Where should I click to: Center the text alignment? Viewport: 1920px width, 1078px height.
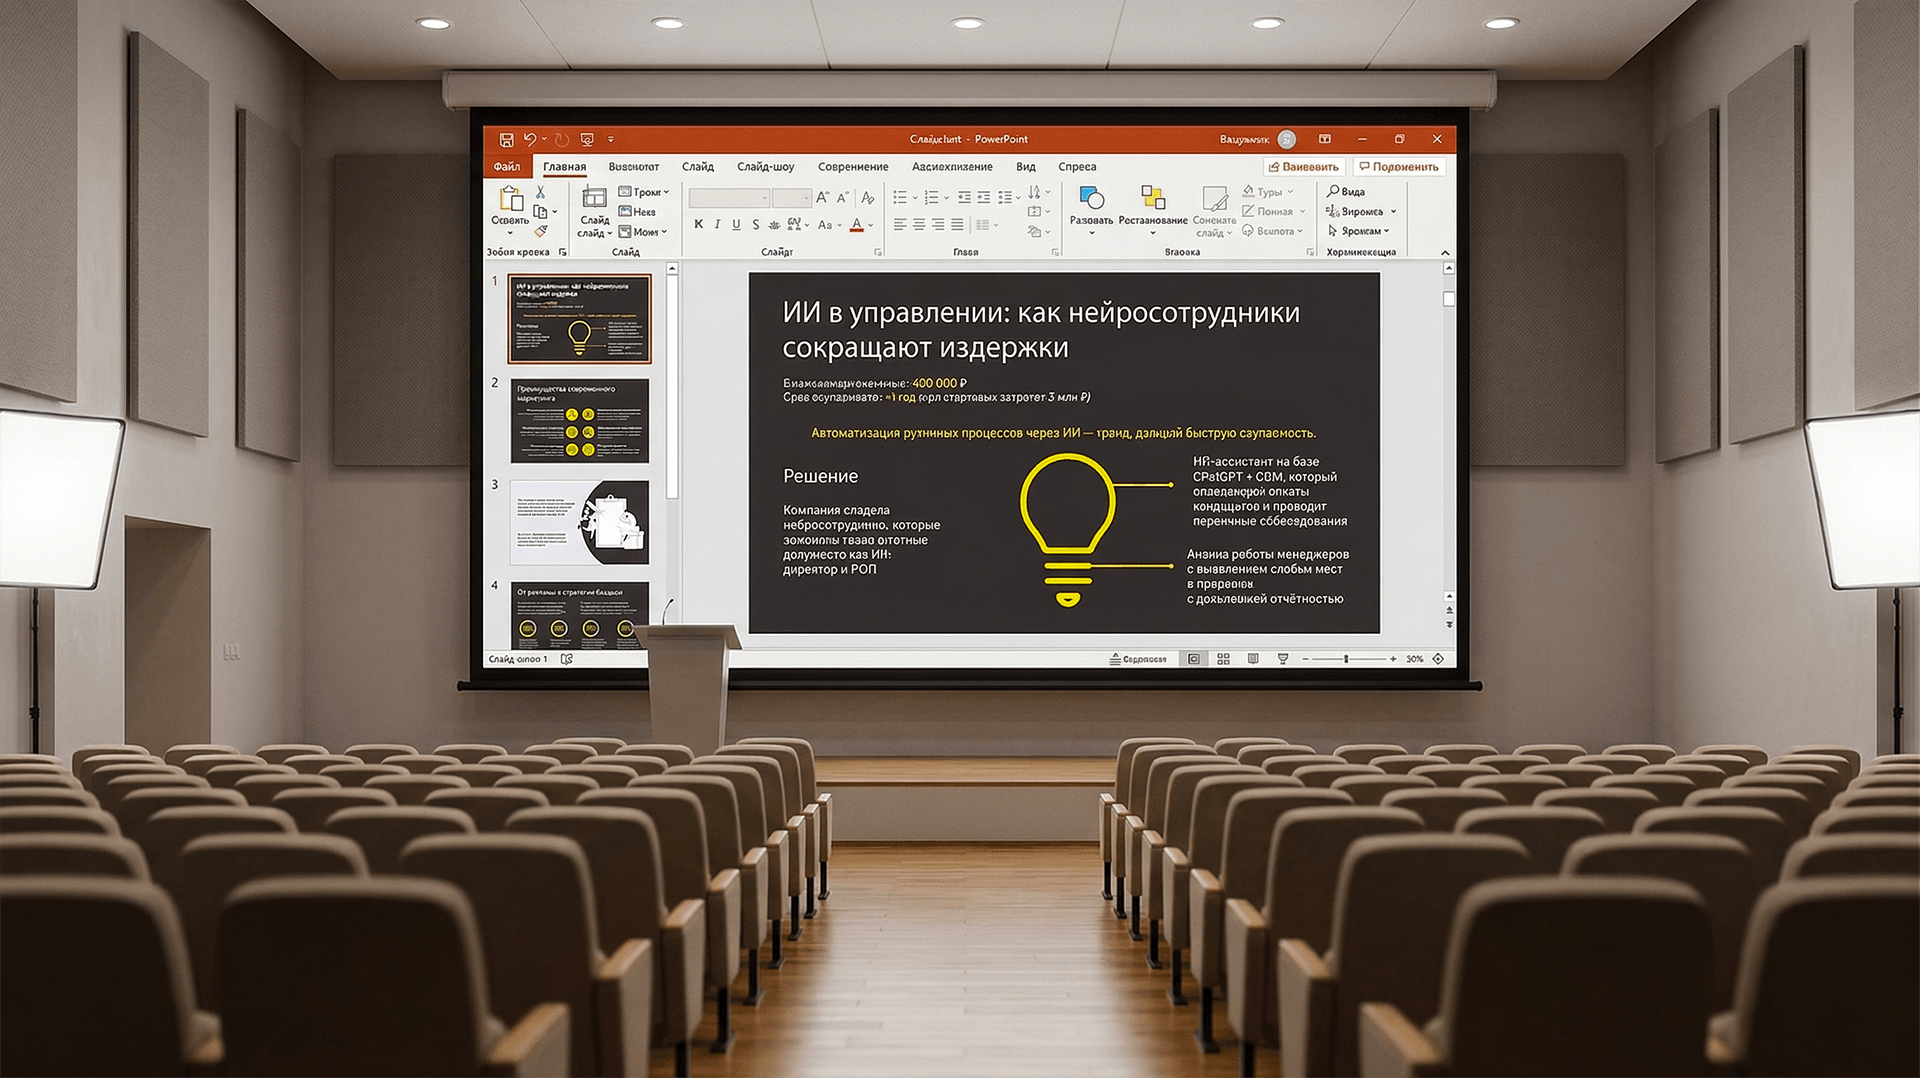click(x=919, y=225)
